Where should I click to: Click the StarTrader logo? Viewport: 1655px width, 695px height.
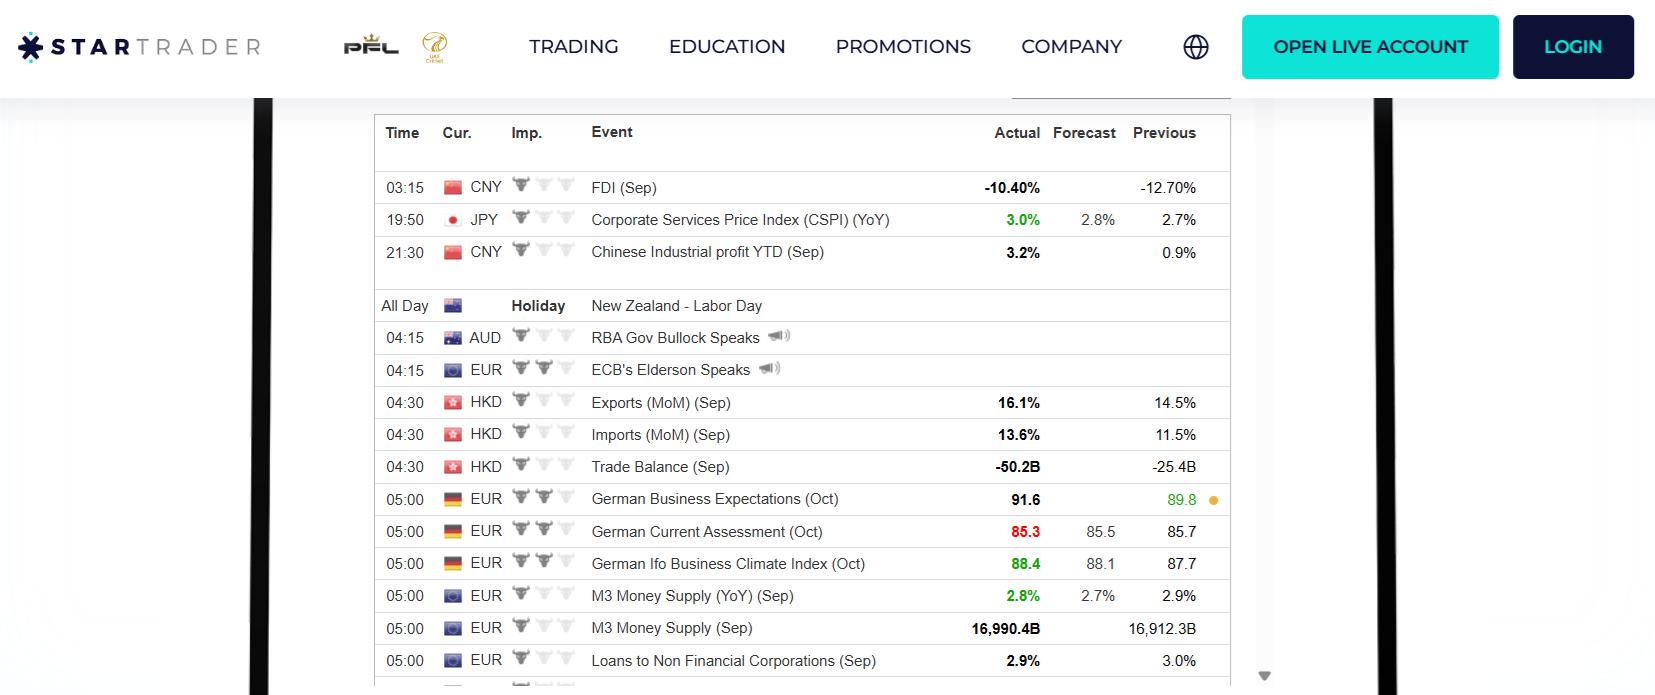click(140, 47)
